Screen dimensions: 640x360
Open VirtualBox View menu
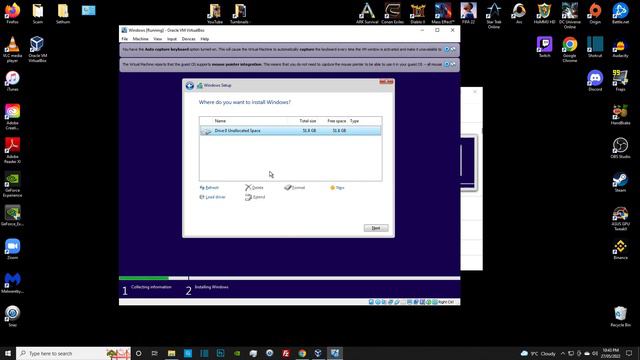click(x=158, y=39)
